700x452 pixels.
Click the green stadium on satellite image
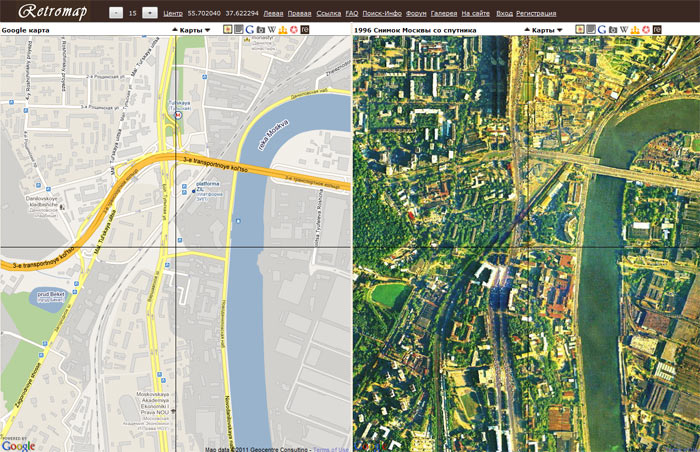click(390, 295)
